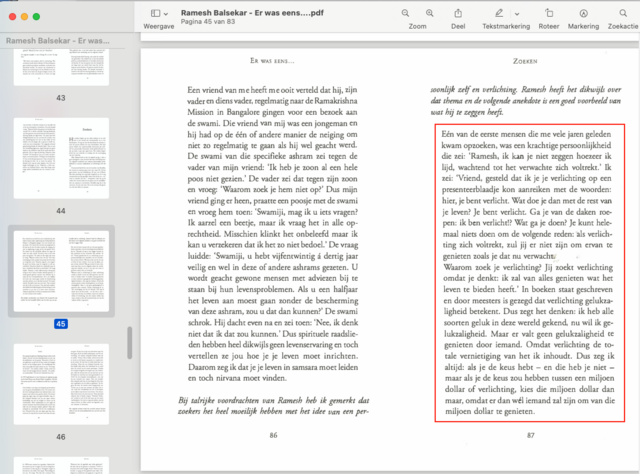Select page 46 thumbnail in sidebar
Image resolution: width=640 pixels, height=474 pixels.
tap(61, 384)
